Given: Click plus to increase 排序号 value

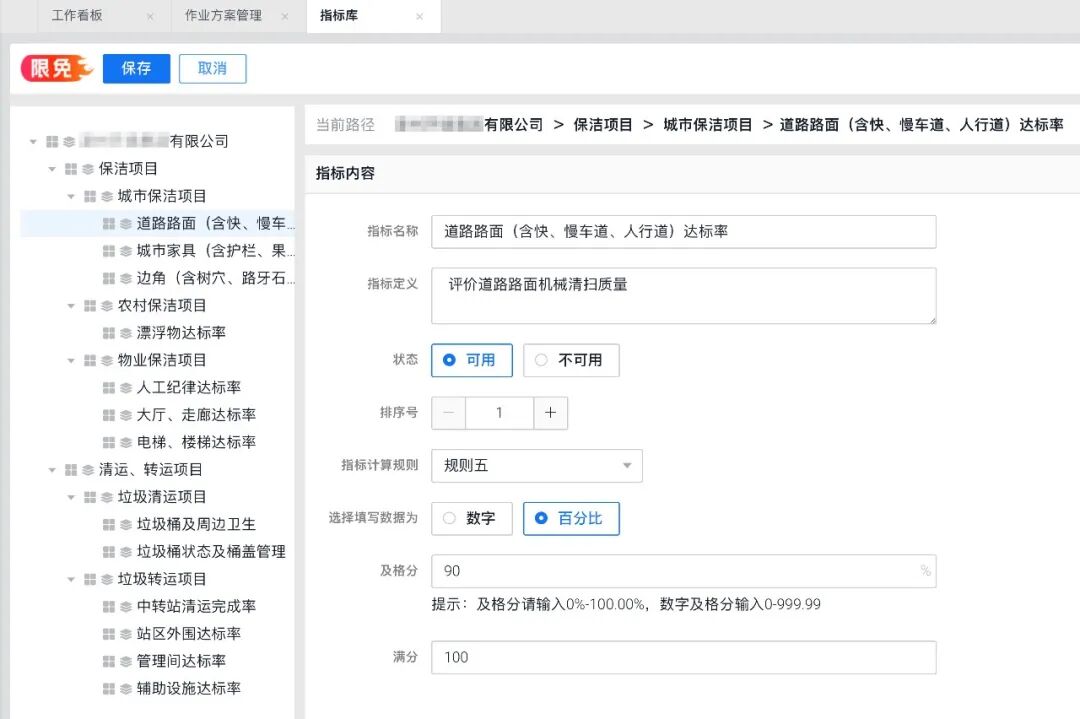Looking at the screenshot, I should [549, 412].
